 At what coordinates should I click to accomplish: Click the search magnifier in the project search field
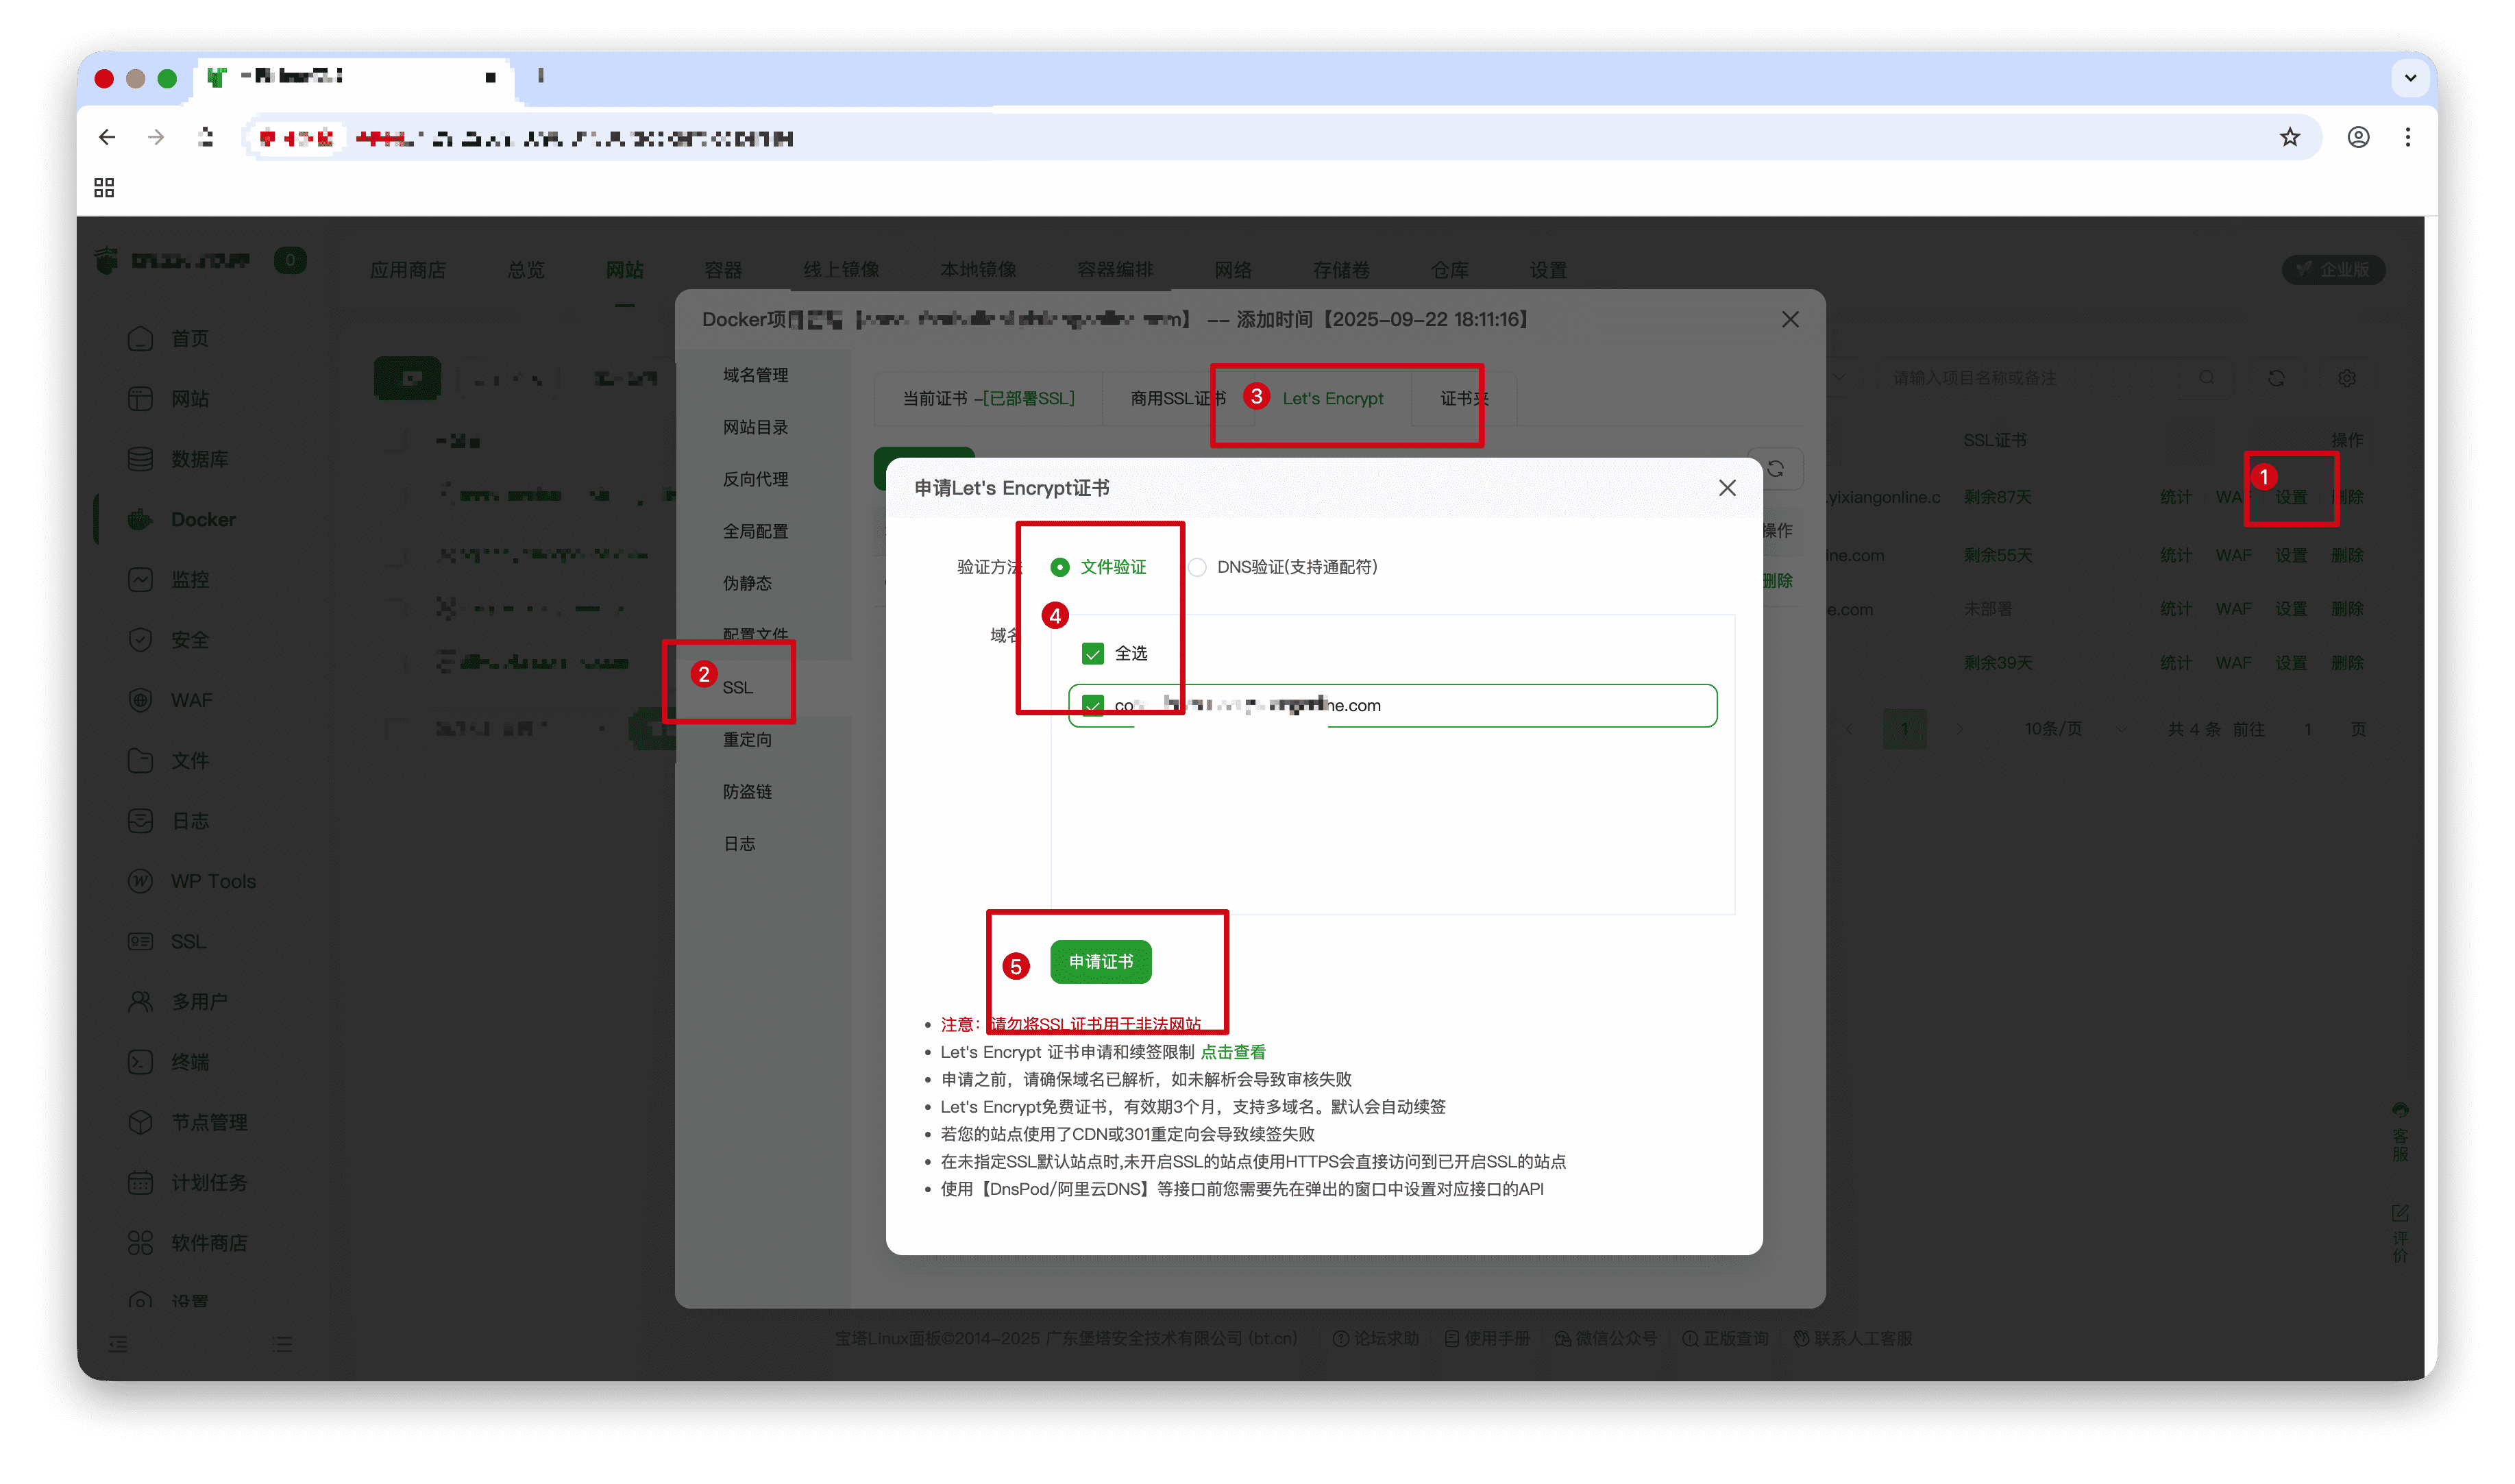pyautogui.click(x=2209, y=378)
